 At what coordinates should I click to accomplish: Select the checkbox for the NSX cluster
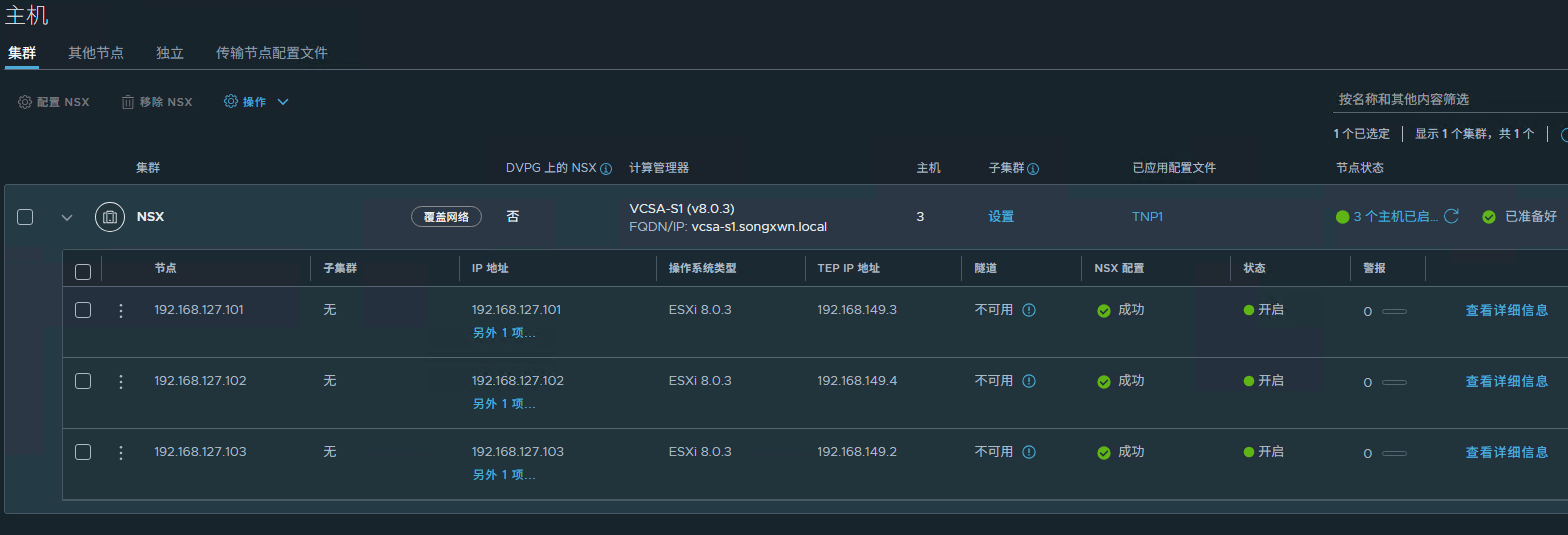tap(26, 217)
